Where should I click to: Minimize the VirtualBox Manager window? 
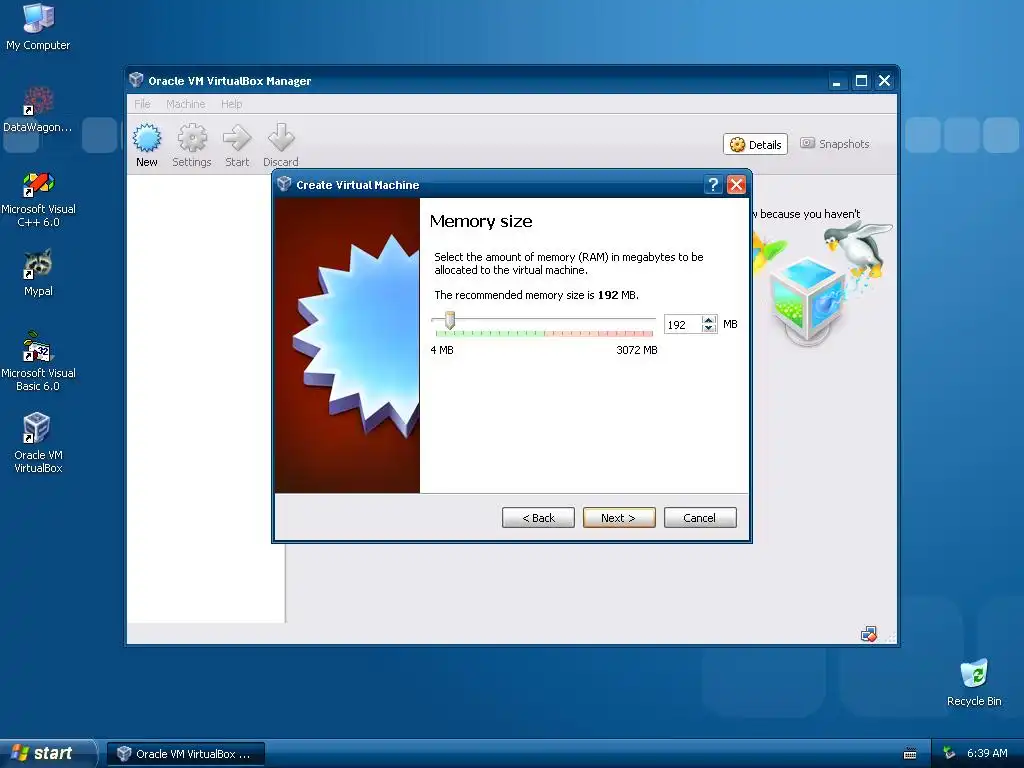[837, 81]
